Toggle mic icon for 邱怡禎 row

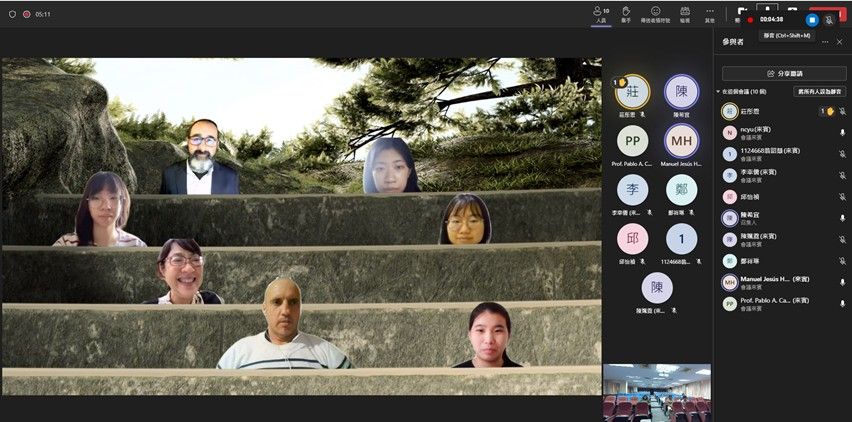pyautogui.click(x=842, y=197)
